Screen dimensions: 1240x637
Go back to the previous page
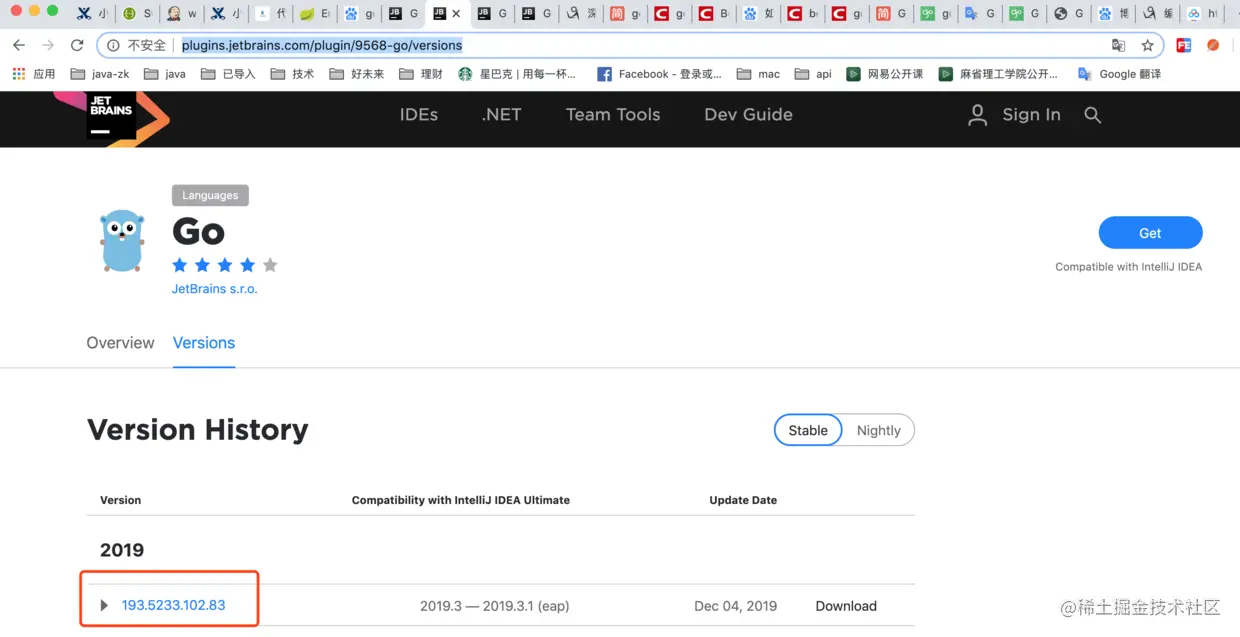[x=19, y=45]
